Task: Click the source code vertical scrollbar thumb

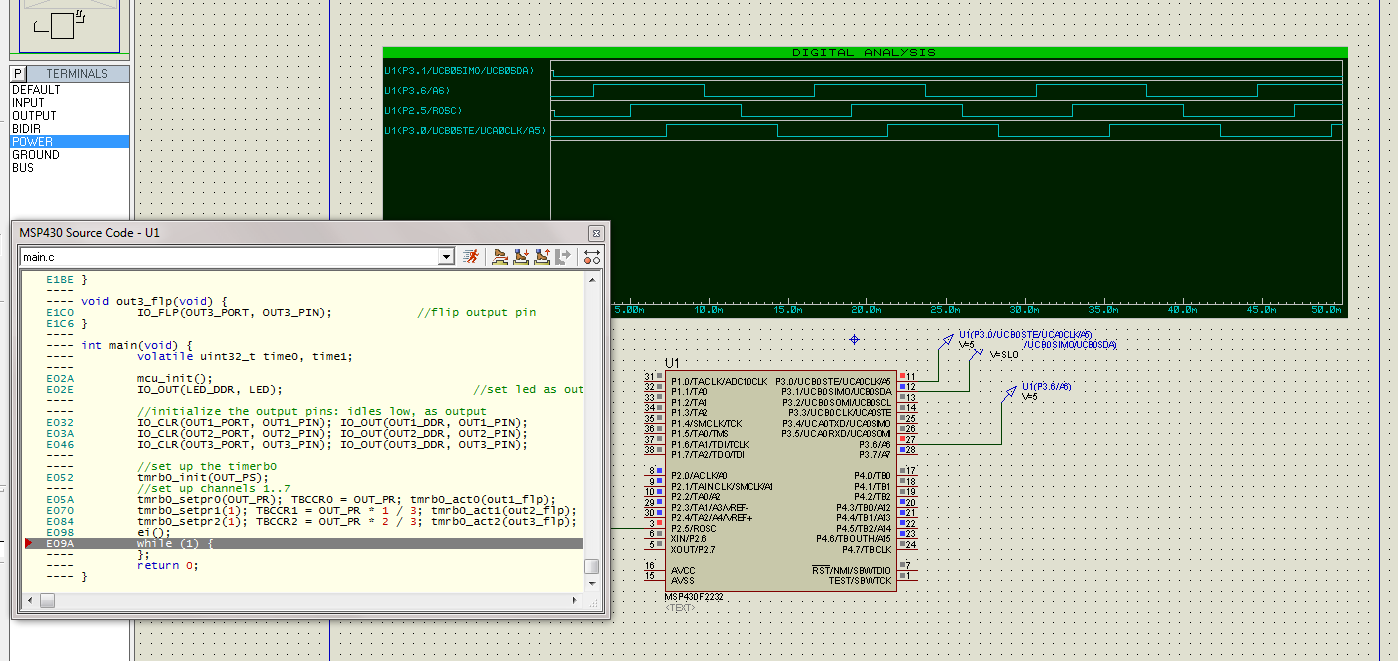Action: (592, 566)
